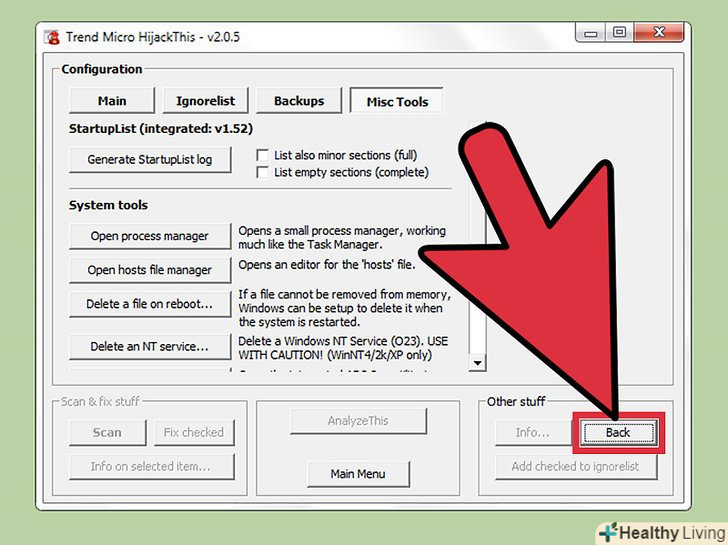This screenshot has height=545, width=728.
Task: Go to Main Menu
Action: coord(358,474)
